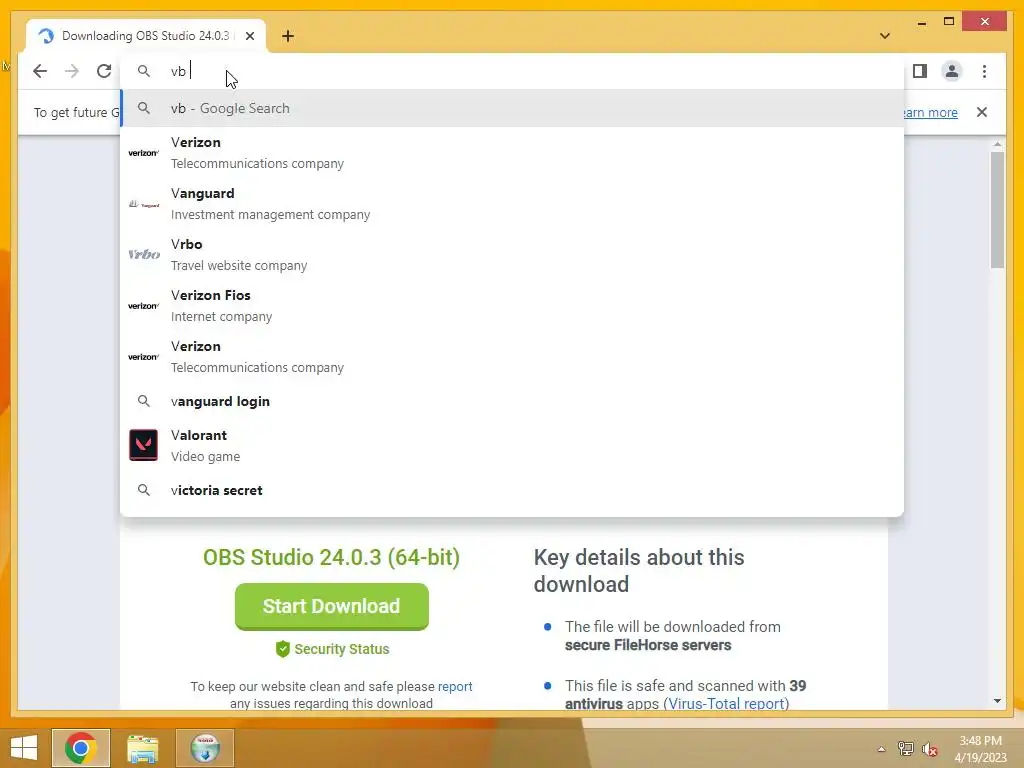Open the report link under download button

pos(455,686)
